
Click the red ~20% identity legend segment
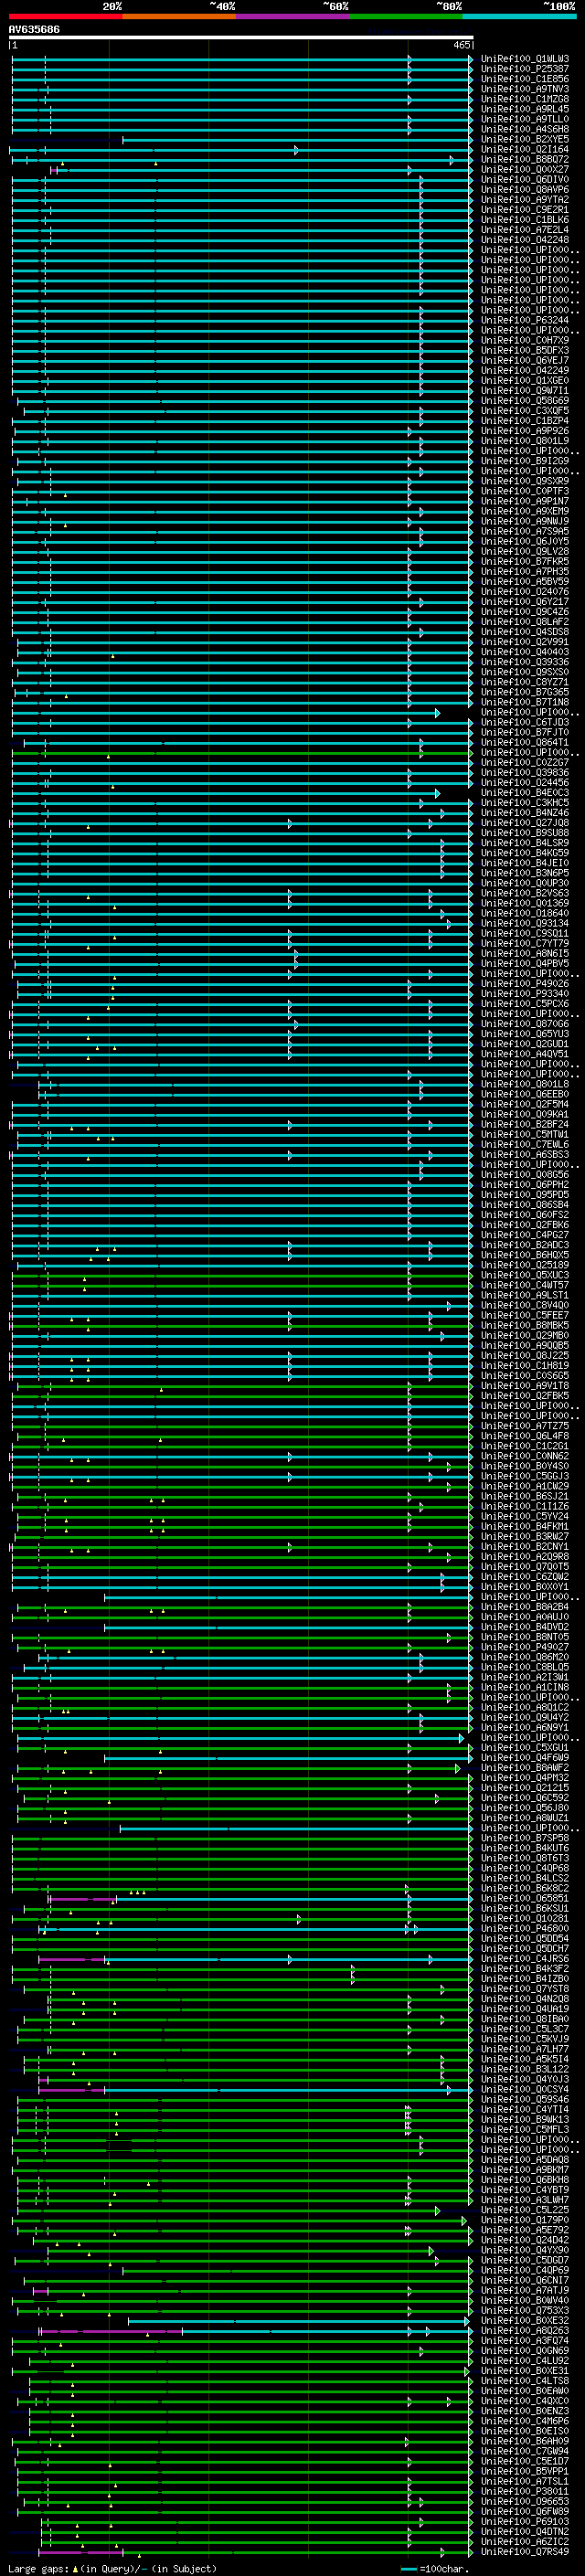[65, 16]
